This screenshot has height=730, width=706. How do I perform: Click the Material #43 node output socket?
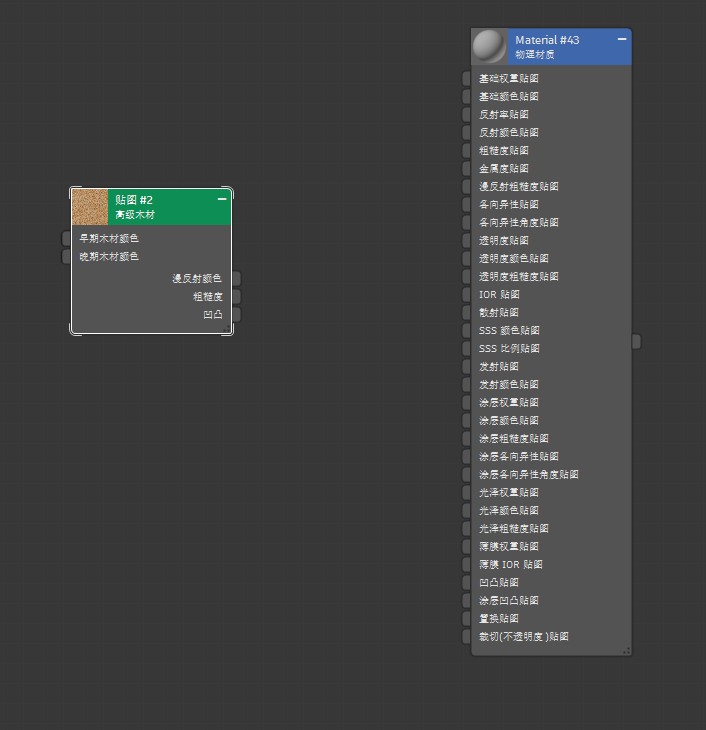[637, 342]
